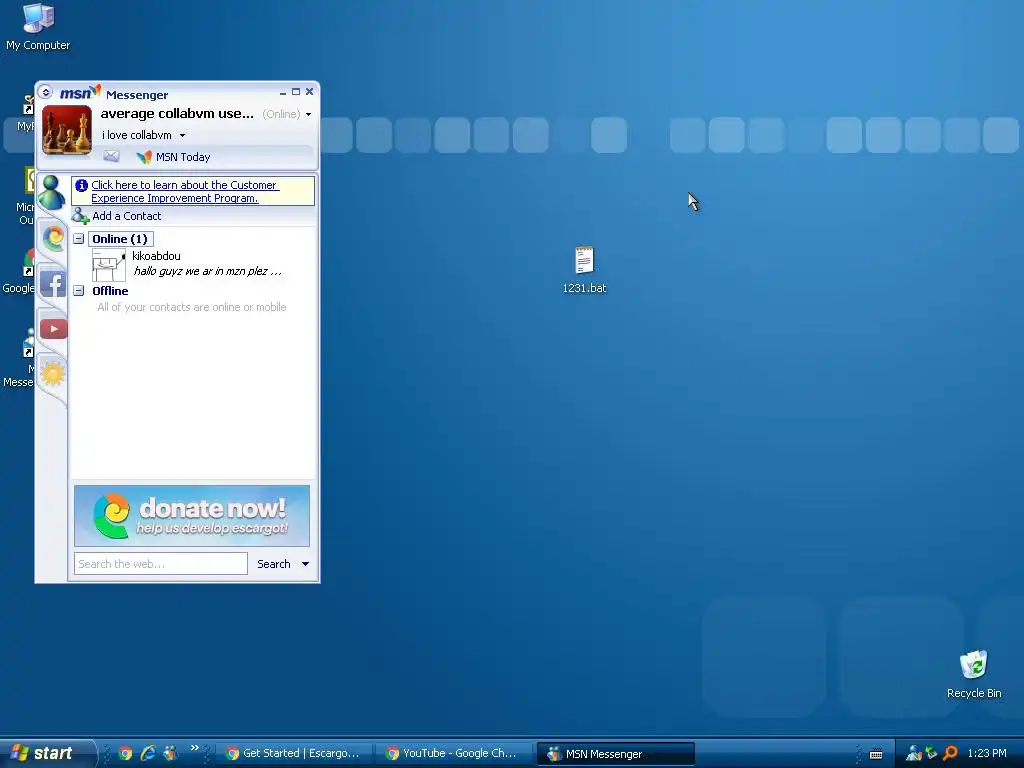The image size is (1024, 768).
Task: Open the Search options dropdown arrow
Action: click(305, 564)
